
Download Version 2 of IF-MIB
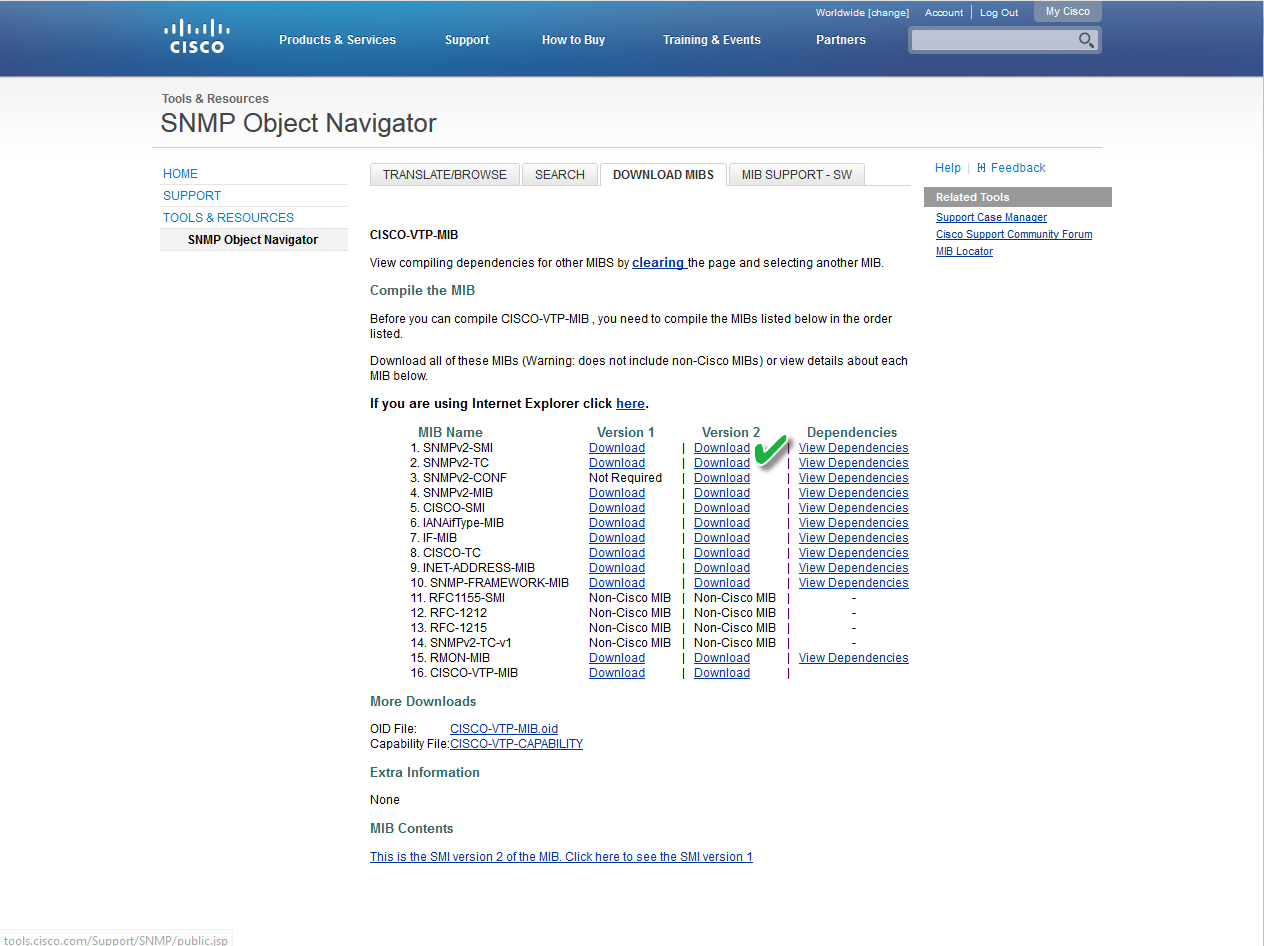pos(722,538)
